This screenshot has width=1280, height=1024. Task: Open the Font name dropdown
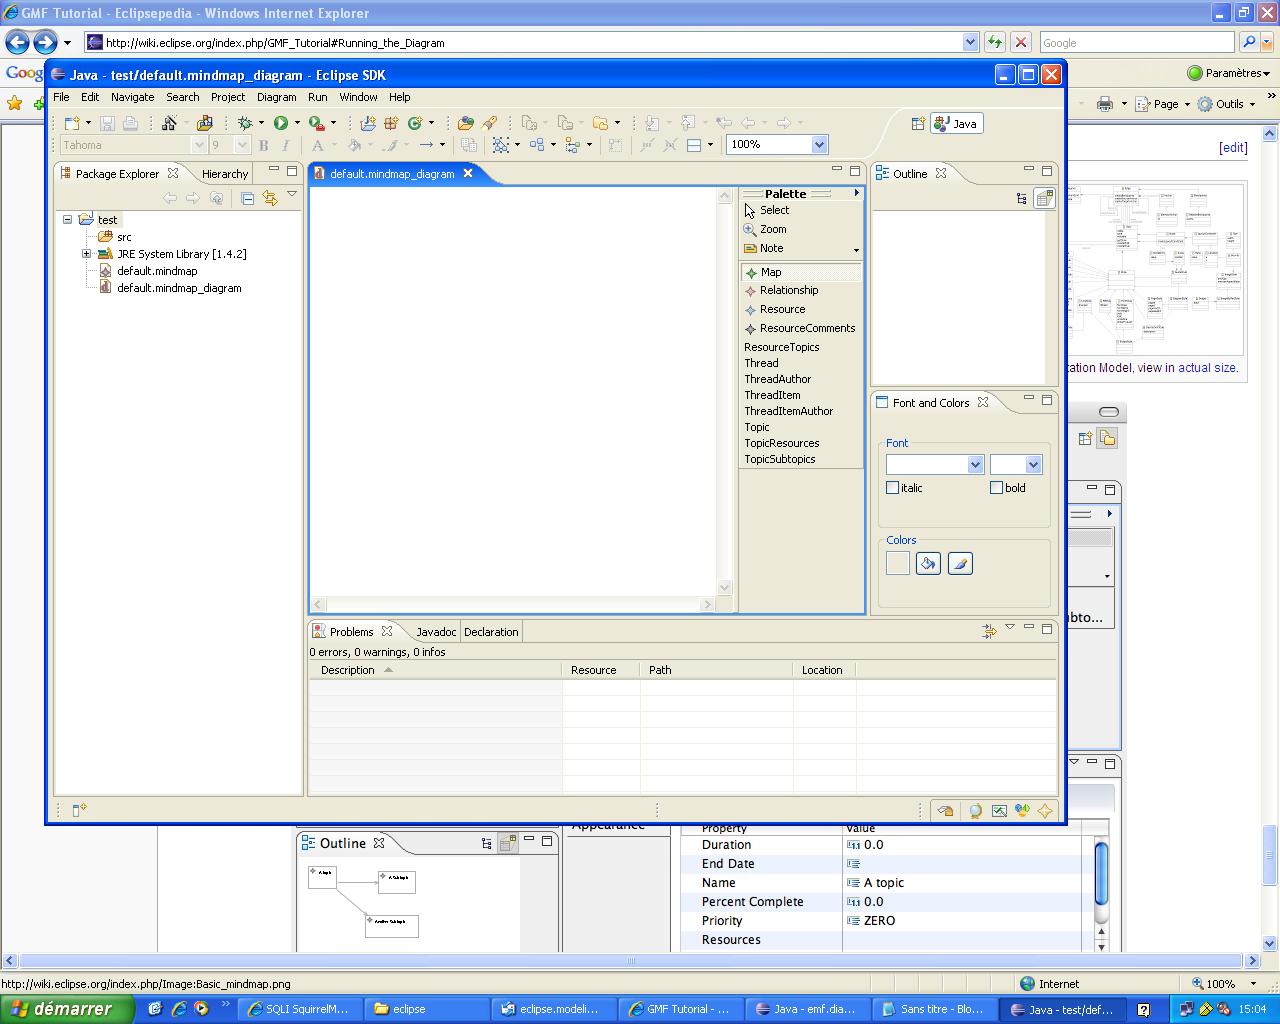tap(975, 465)
